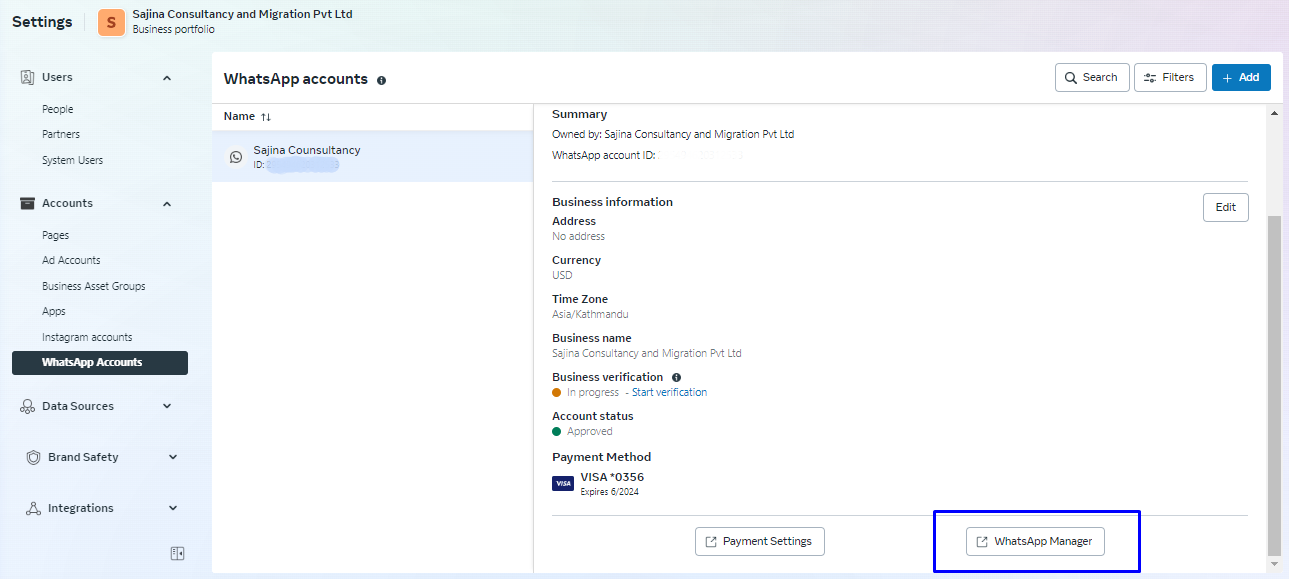Click the VISA card logo
Viewport: 1289px width, 579px height.
pos(563,484)
